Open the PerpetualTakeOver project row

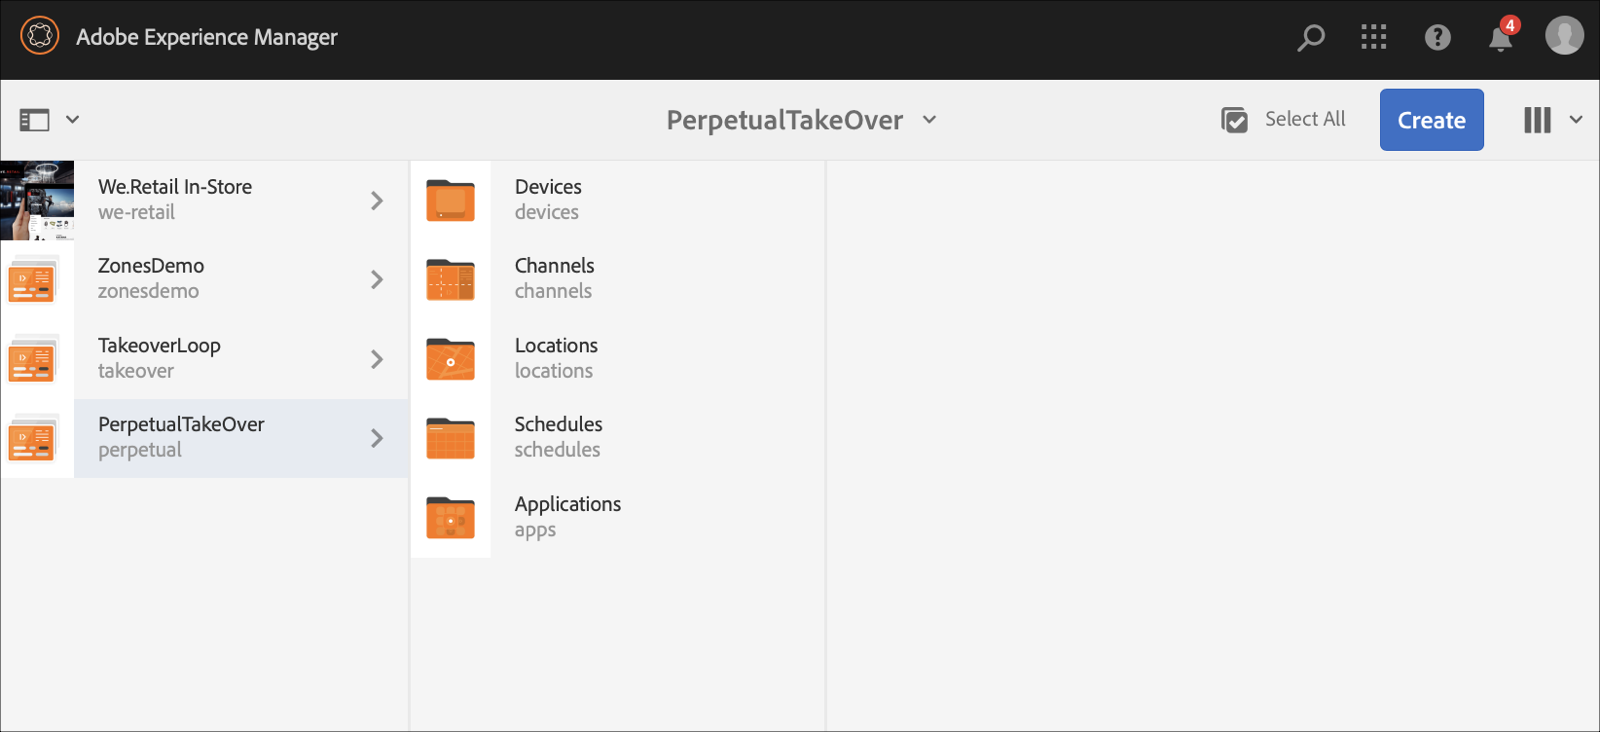(220, 437)
